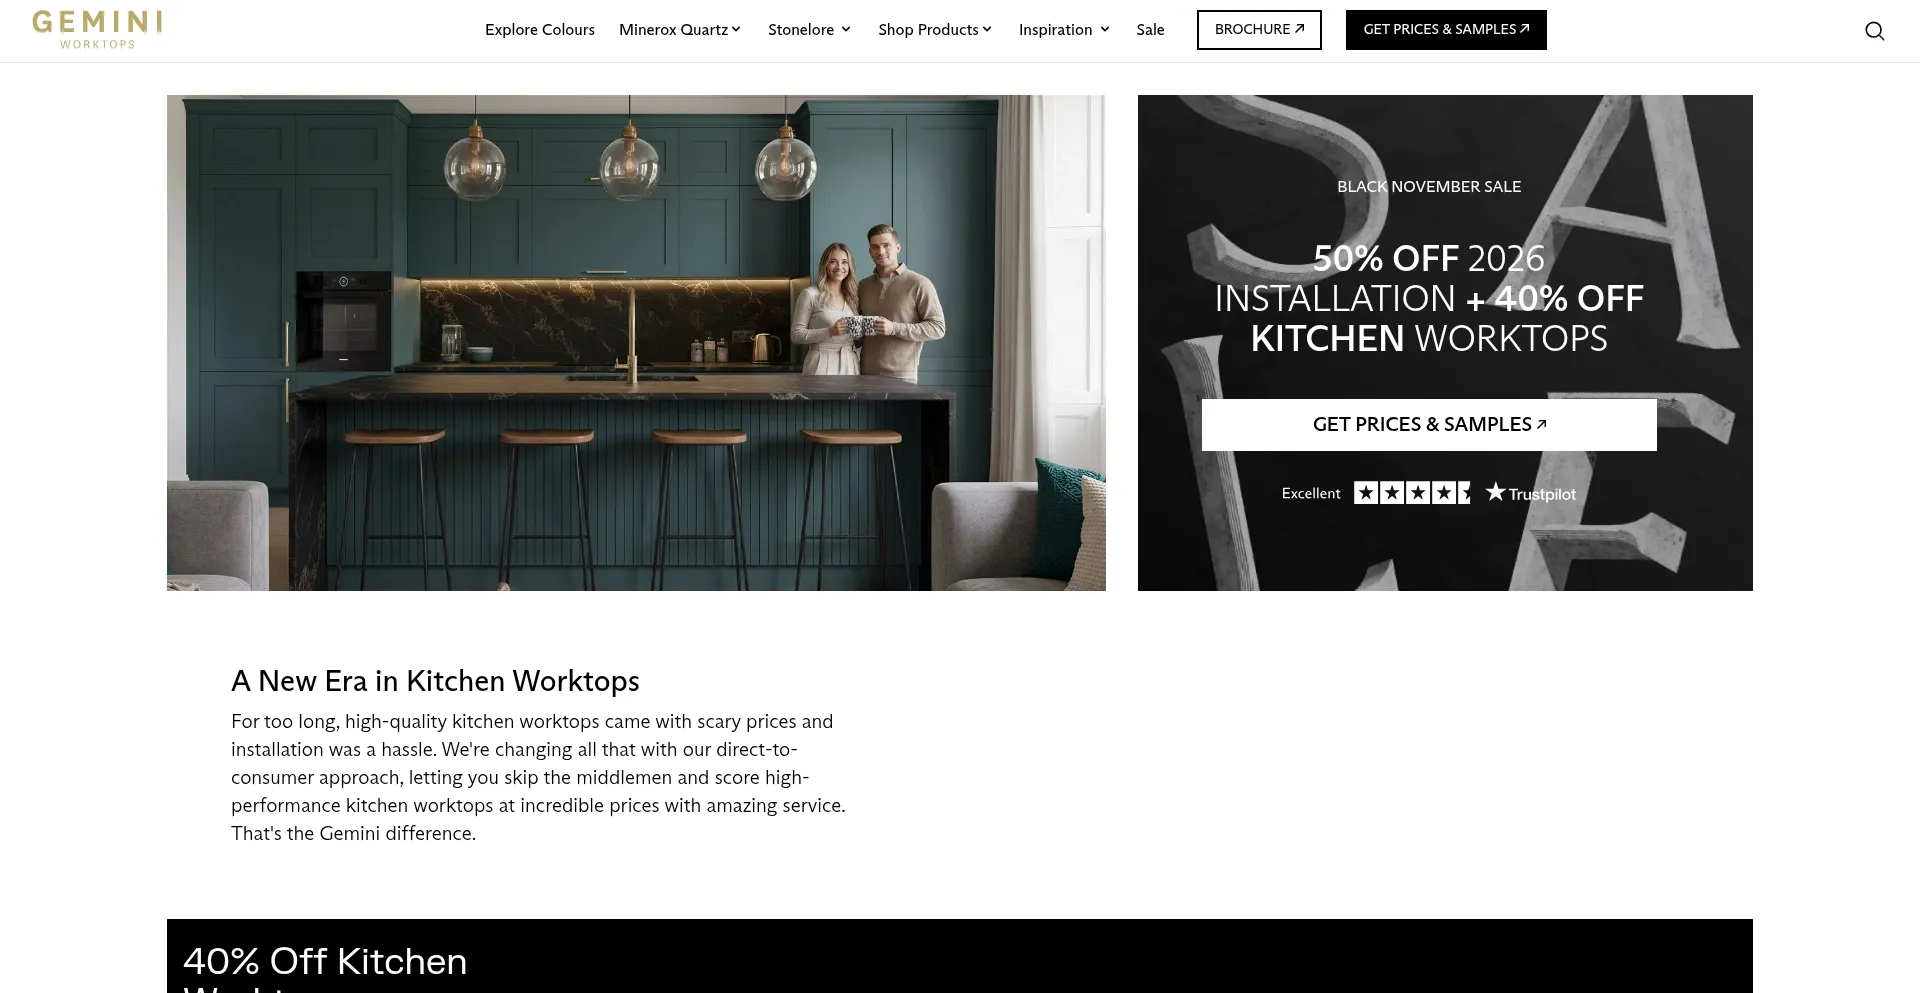1920x993 pixels.
Task: Go to Explore Colours page
Action: tap(540, 30)
